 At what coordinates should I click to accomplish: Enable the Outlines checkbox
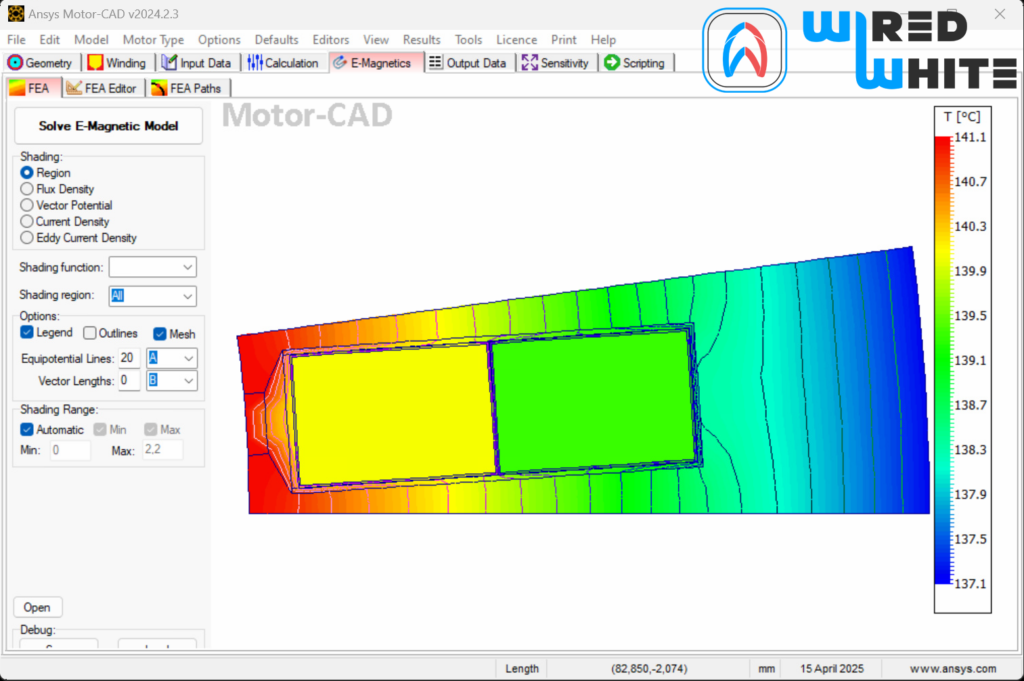tap(89, 334)
